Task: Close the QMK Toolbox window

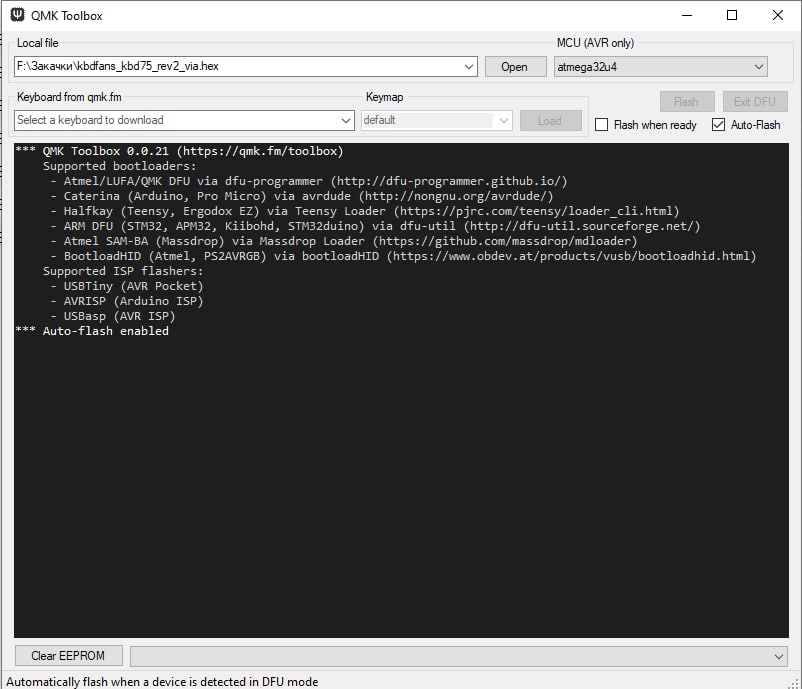Action: pyautogui.click(x=777, y=15)
